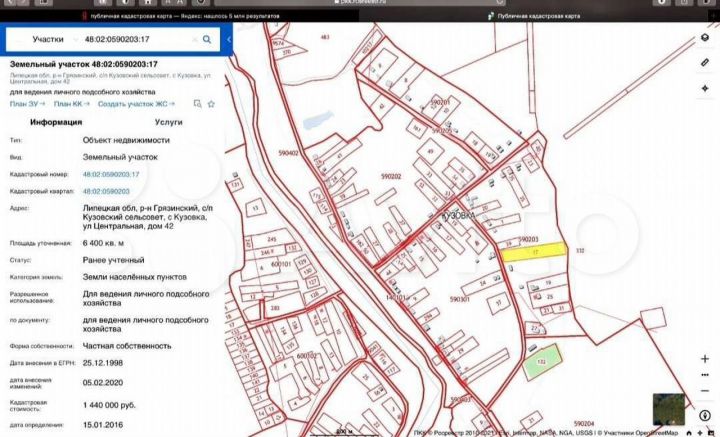Click Земли населённых пунктов value

point(135,277)
